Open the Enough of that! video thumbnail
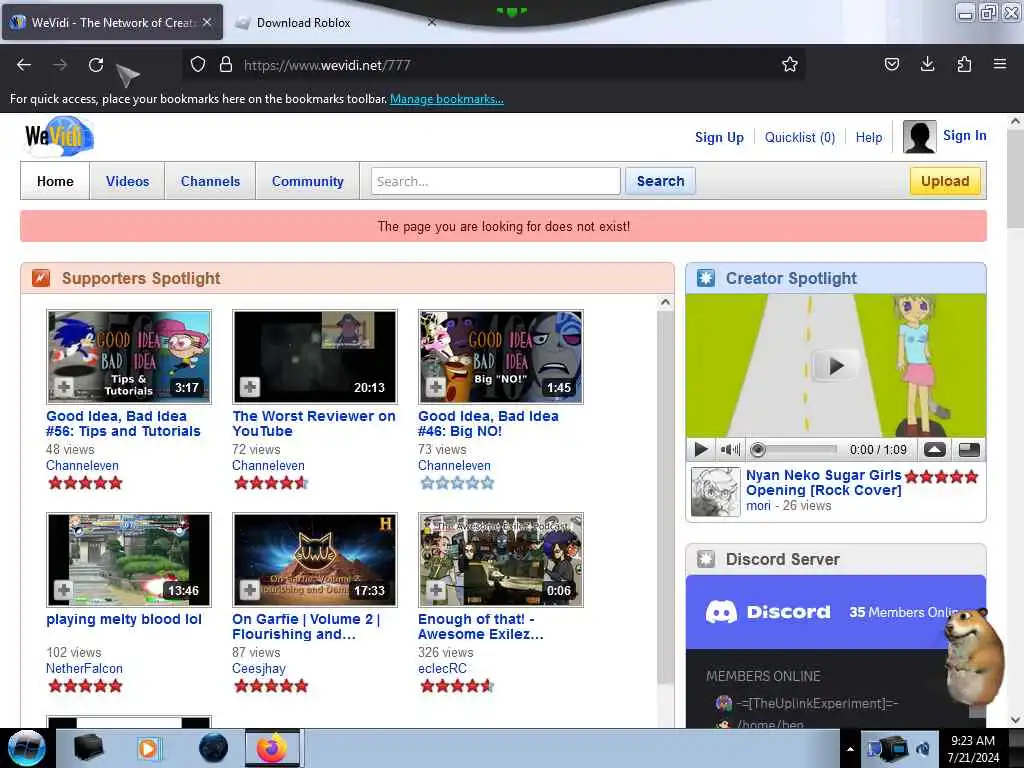Image resolution: width=1024 pixels, height=768 pixels. (x=501, y=560)
